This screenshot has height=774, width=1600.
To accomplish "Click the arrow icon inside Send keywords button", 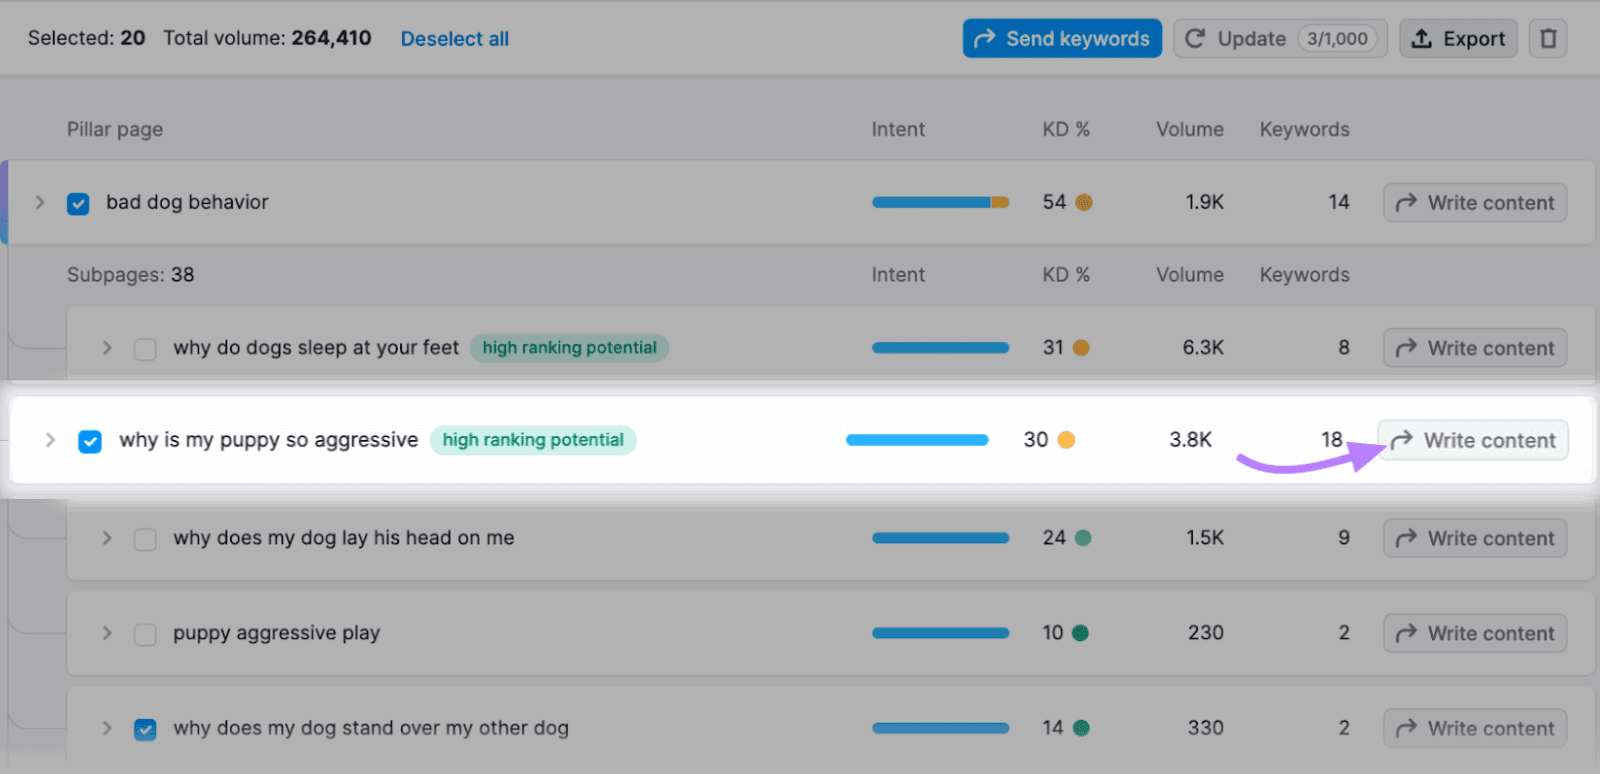I will 986,38.
